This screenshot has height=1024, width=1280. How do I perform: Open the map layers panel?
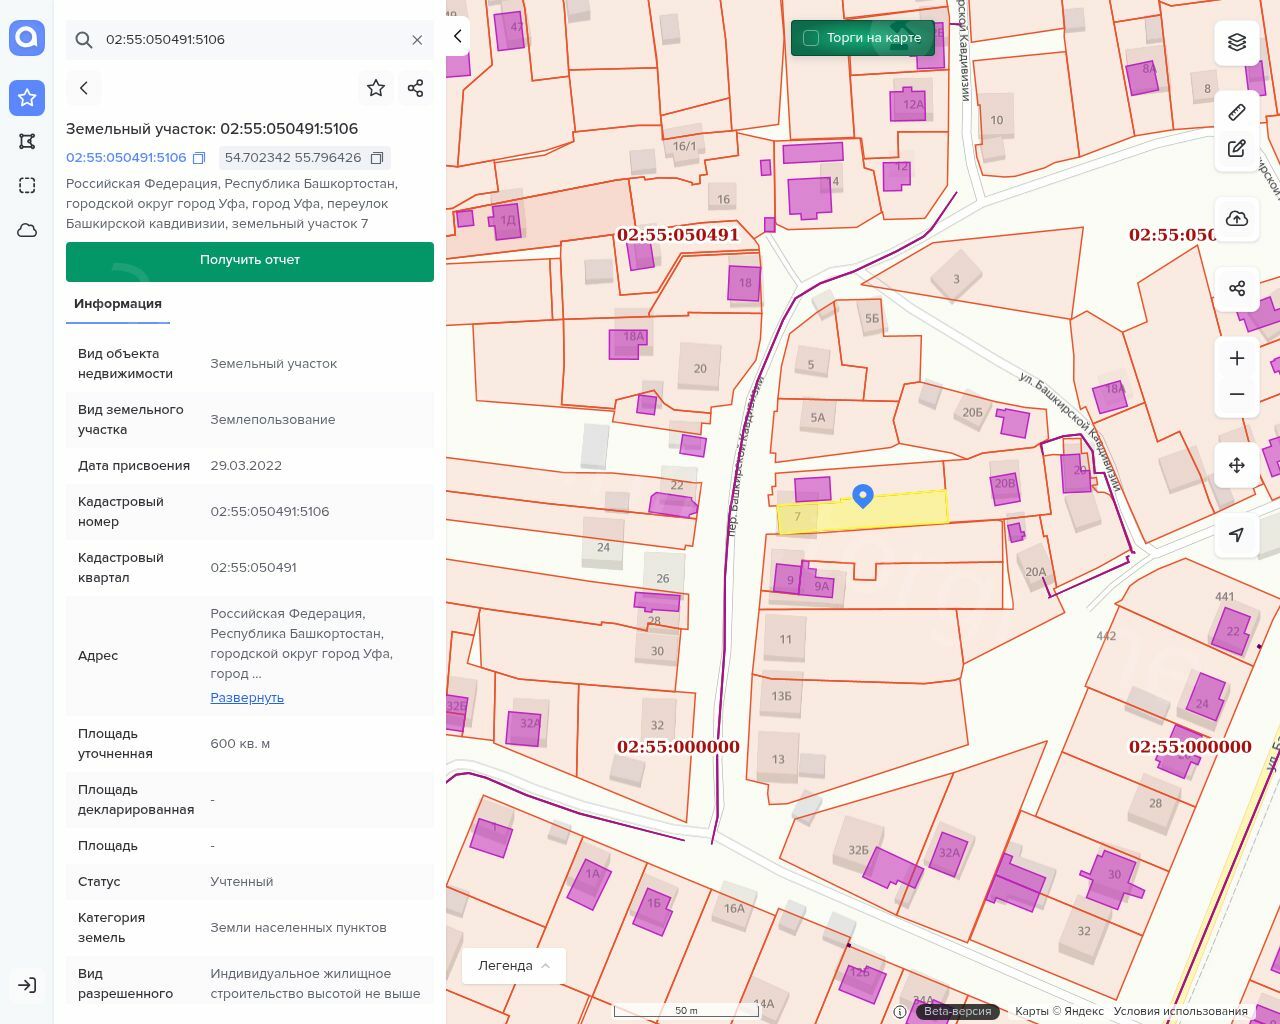click(x=1237, y=42)
